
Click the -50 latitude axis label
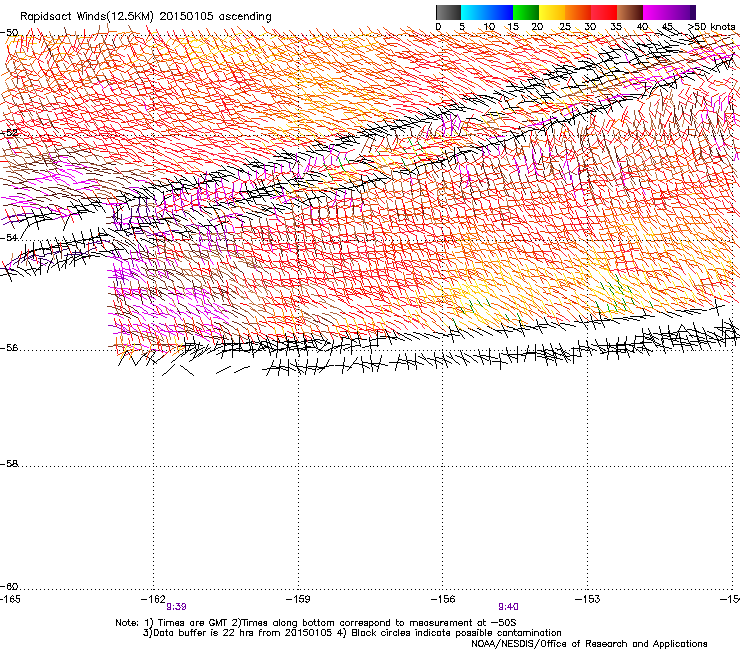pos(9,33)
